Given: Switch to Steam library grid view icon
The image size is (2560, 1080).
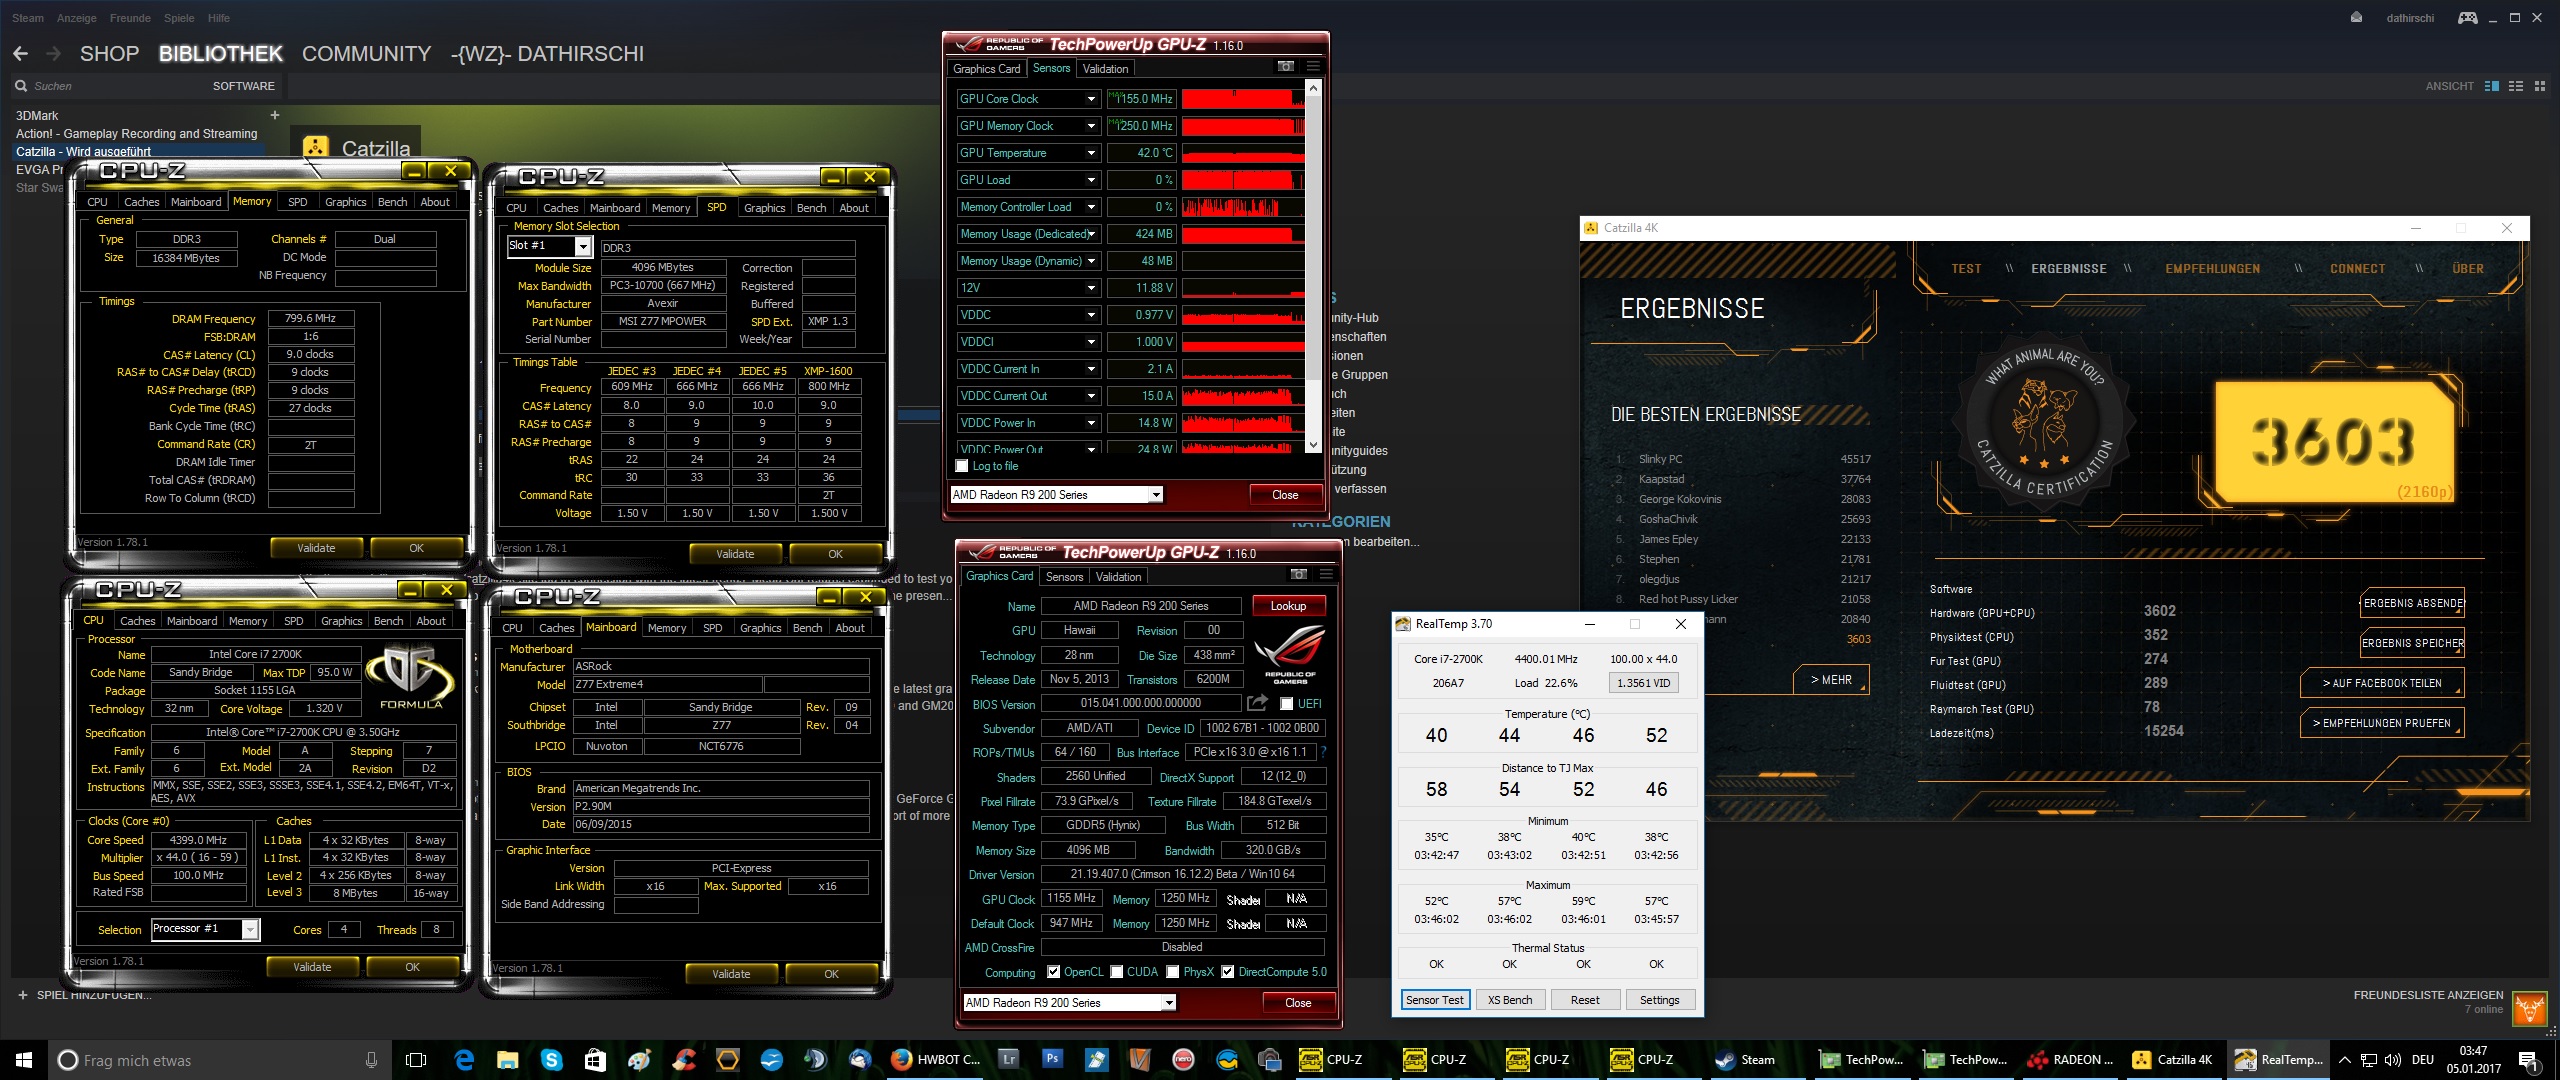Looking at the screenshot, I should (x=2540, y=86).
